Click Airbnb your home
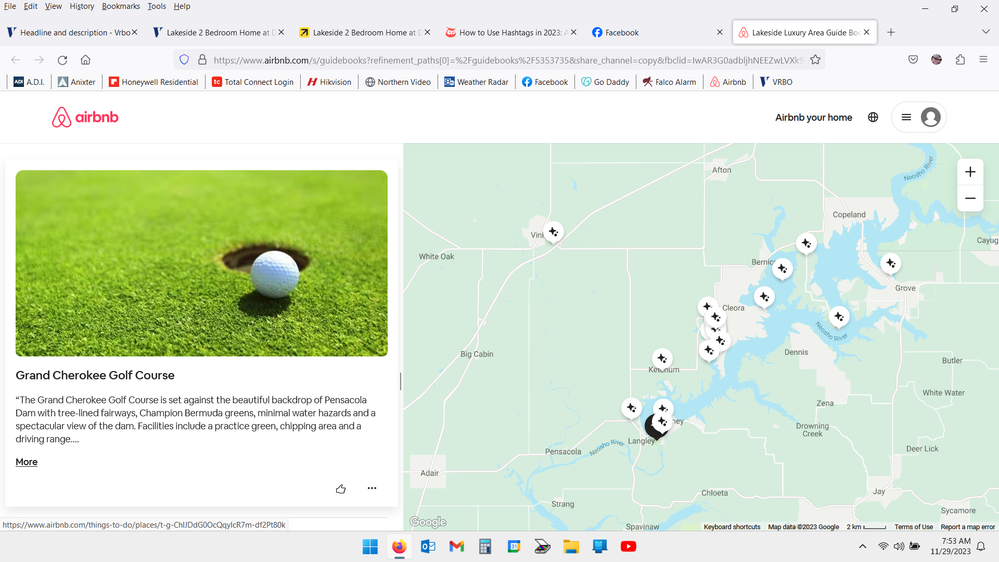This screenshot has width=999, height=562. (x=813, y=118)
